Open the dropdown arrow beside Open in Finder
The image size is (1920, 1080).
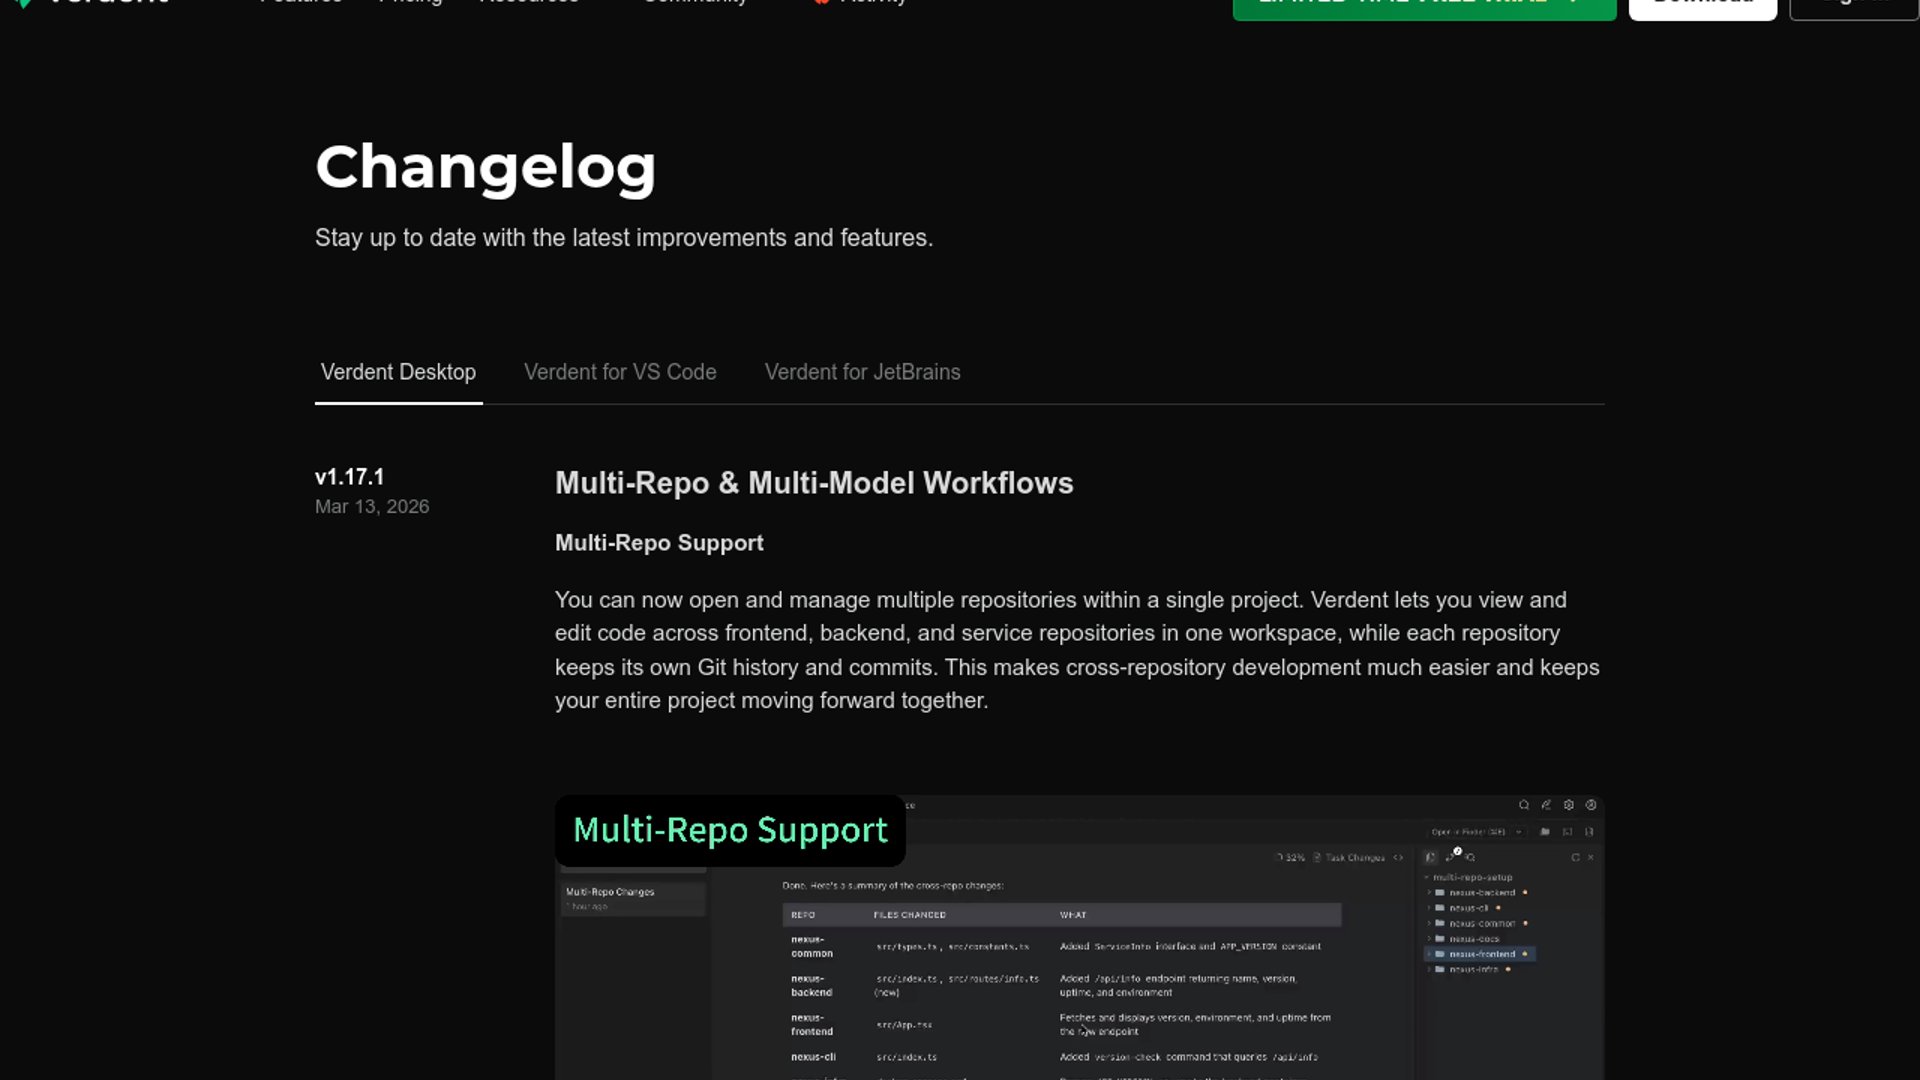pyautogui.click(x=1518, y=832)
